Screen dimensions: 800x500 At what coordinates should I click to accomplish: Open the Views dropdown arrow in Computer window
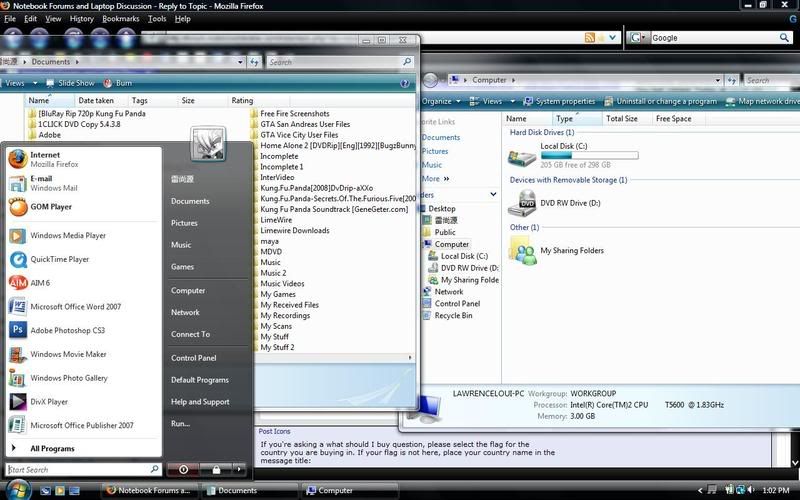[x=512, y=101]
